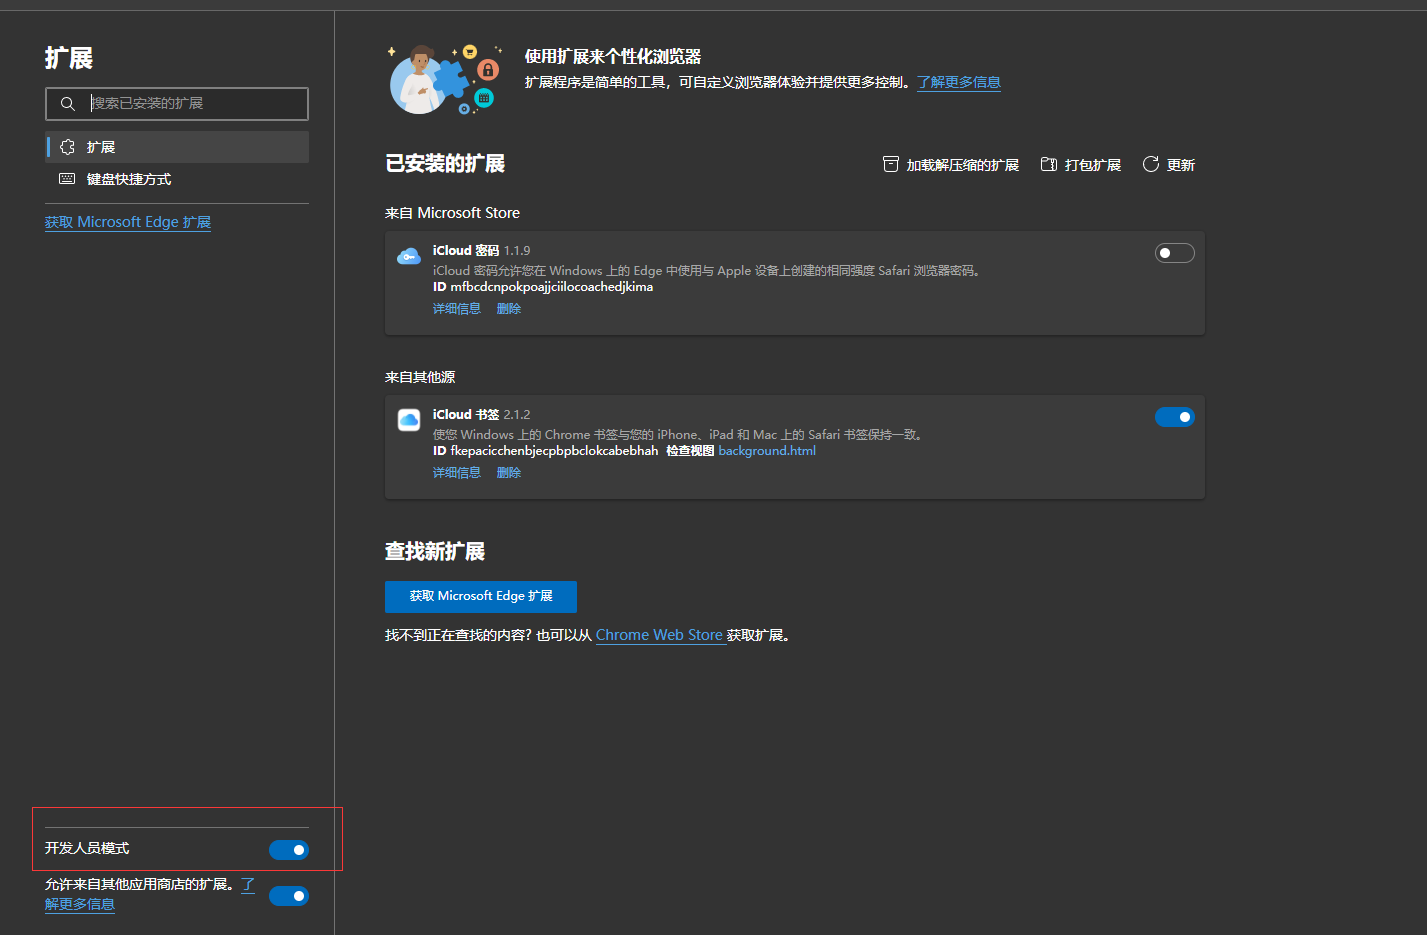Toggle 允许来自其他应用商店的扩展 switch

click(x=289, y=896)
